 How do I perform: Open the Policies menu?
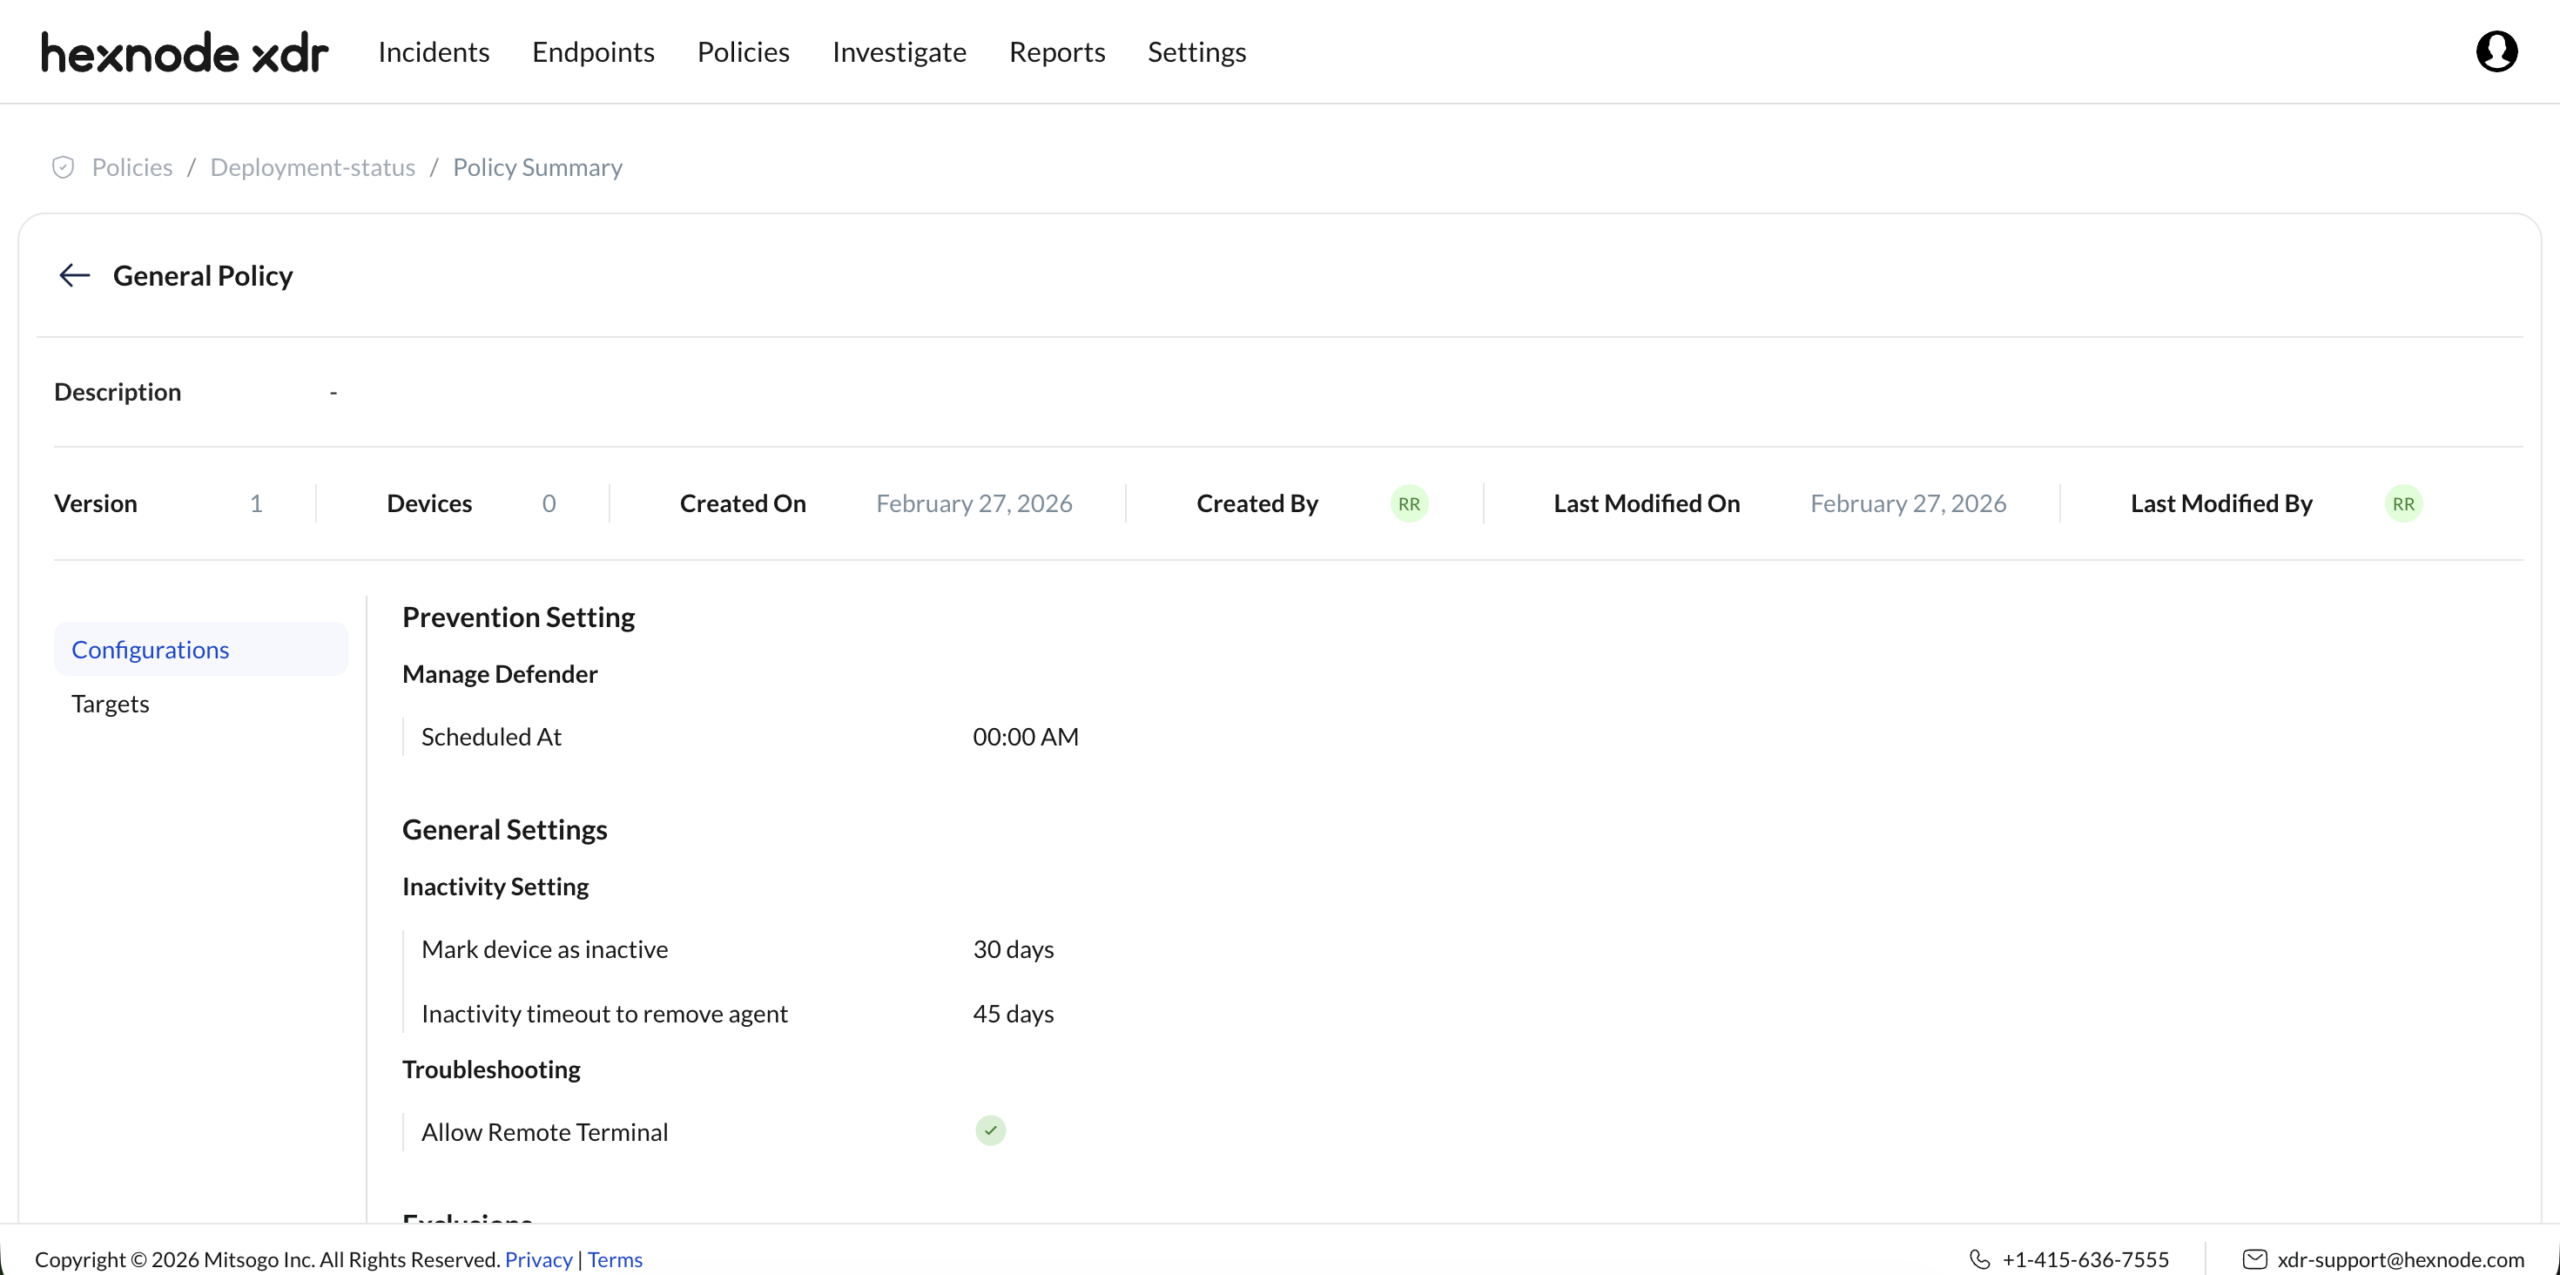coord(743,52)
